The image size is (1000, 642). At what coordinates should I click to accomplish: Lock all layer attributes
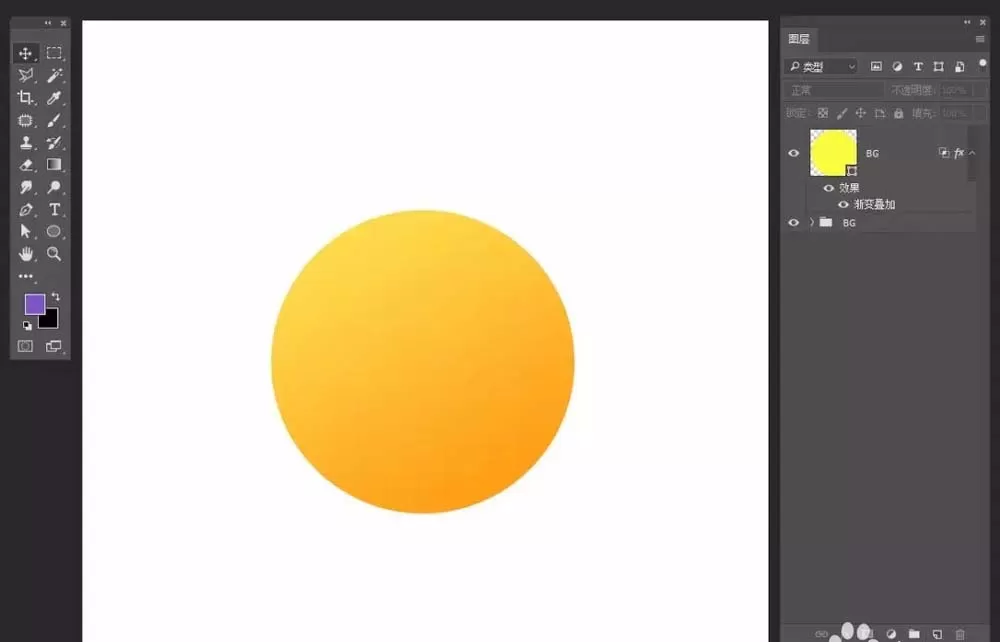(x=898, y=113)
